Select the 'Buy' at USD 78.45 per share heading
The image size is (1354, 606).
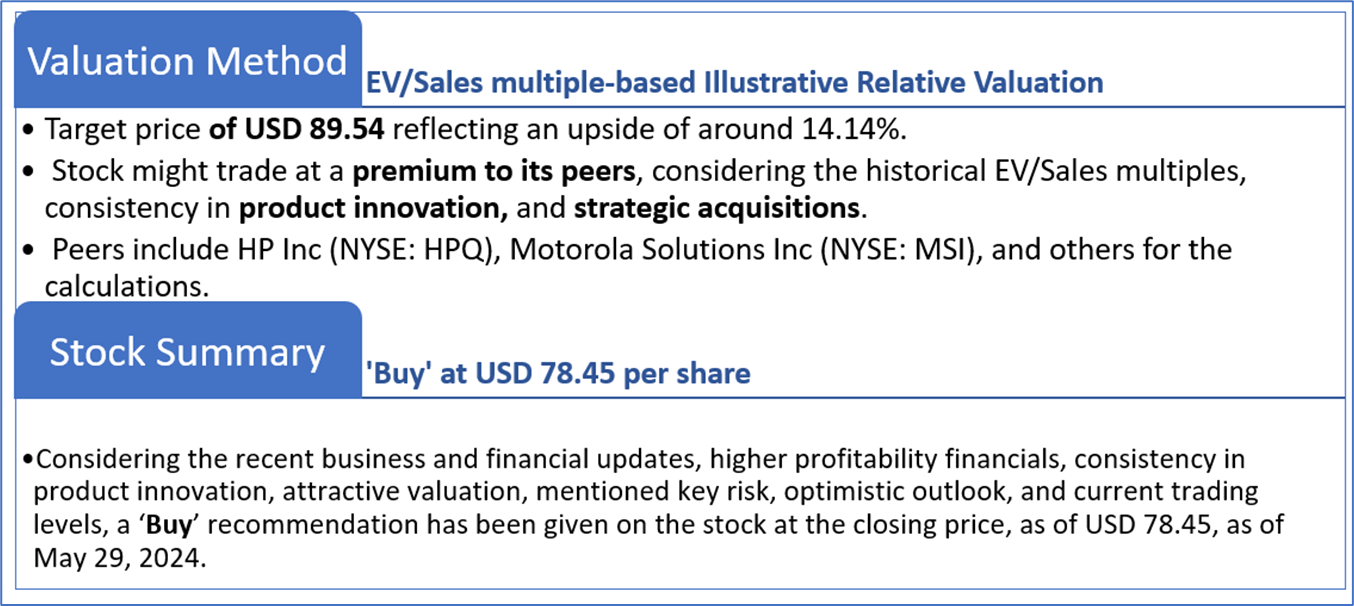click(557, 374)
